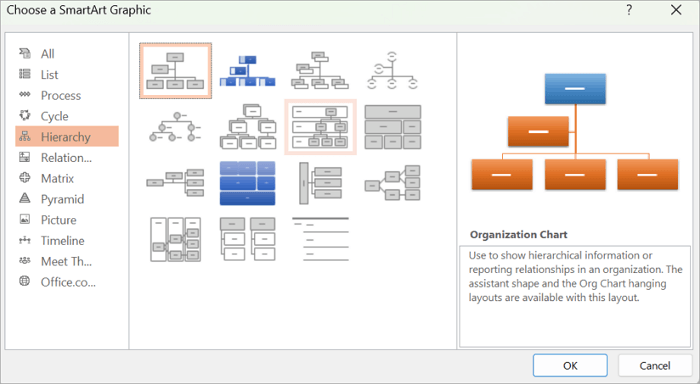Choose the blue Architecture Layout thumbnail
Viewport: 700px width, 384px height.
point(248,183)
